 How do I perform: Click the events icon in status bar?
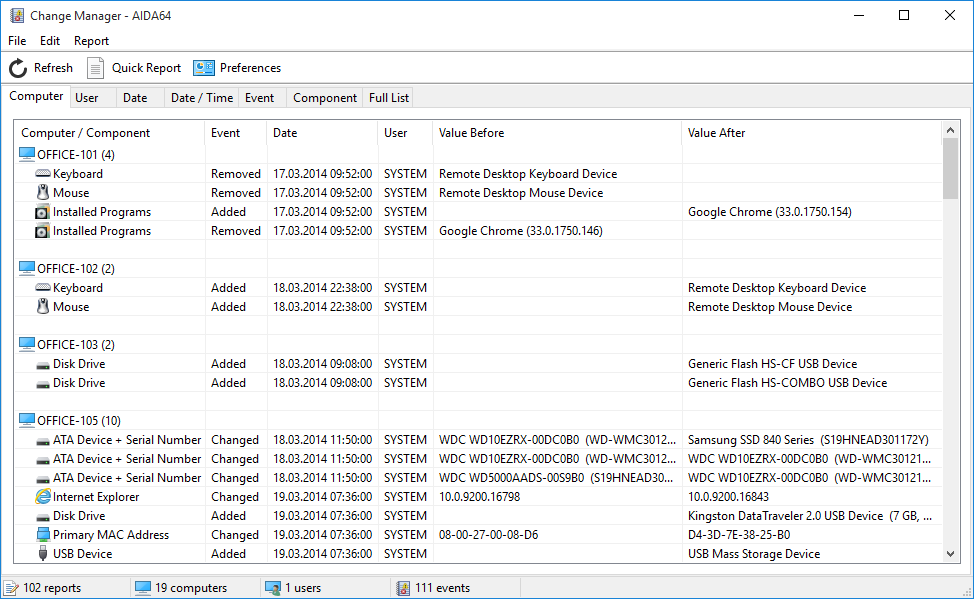pos(403,588)
